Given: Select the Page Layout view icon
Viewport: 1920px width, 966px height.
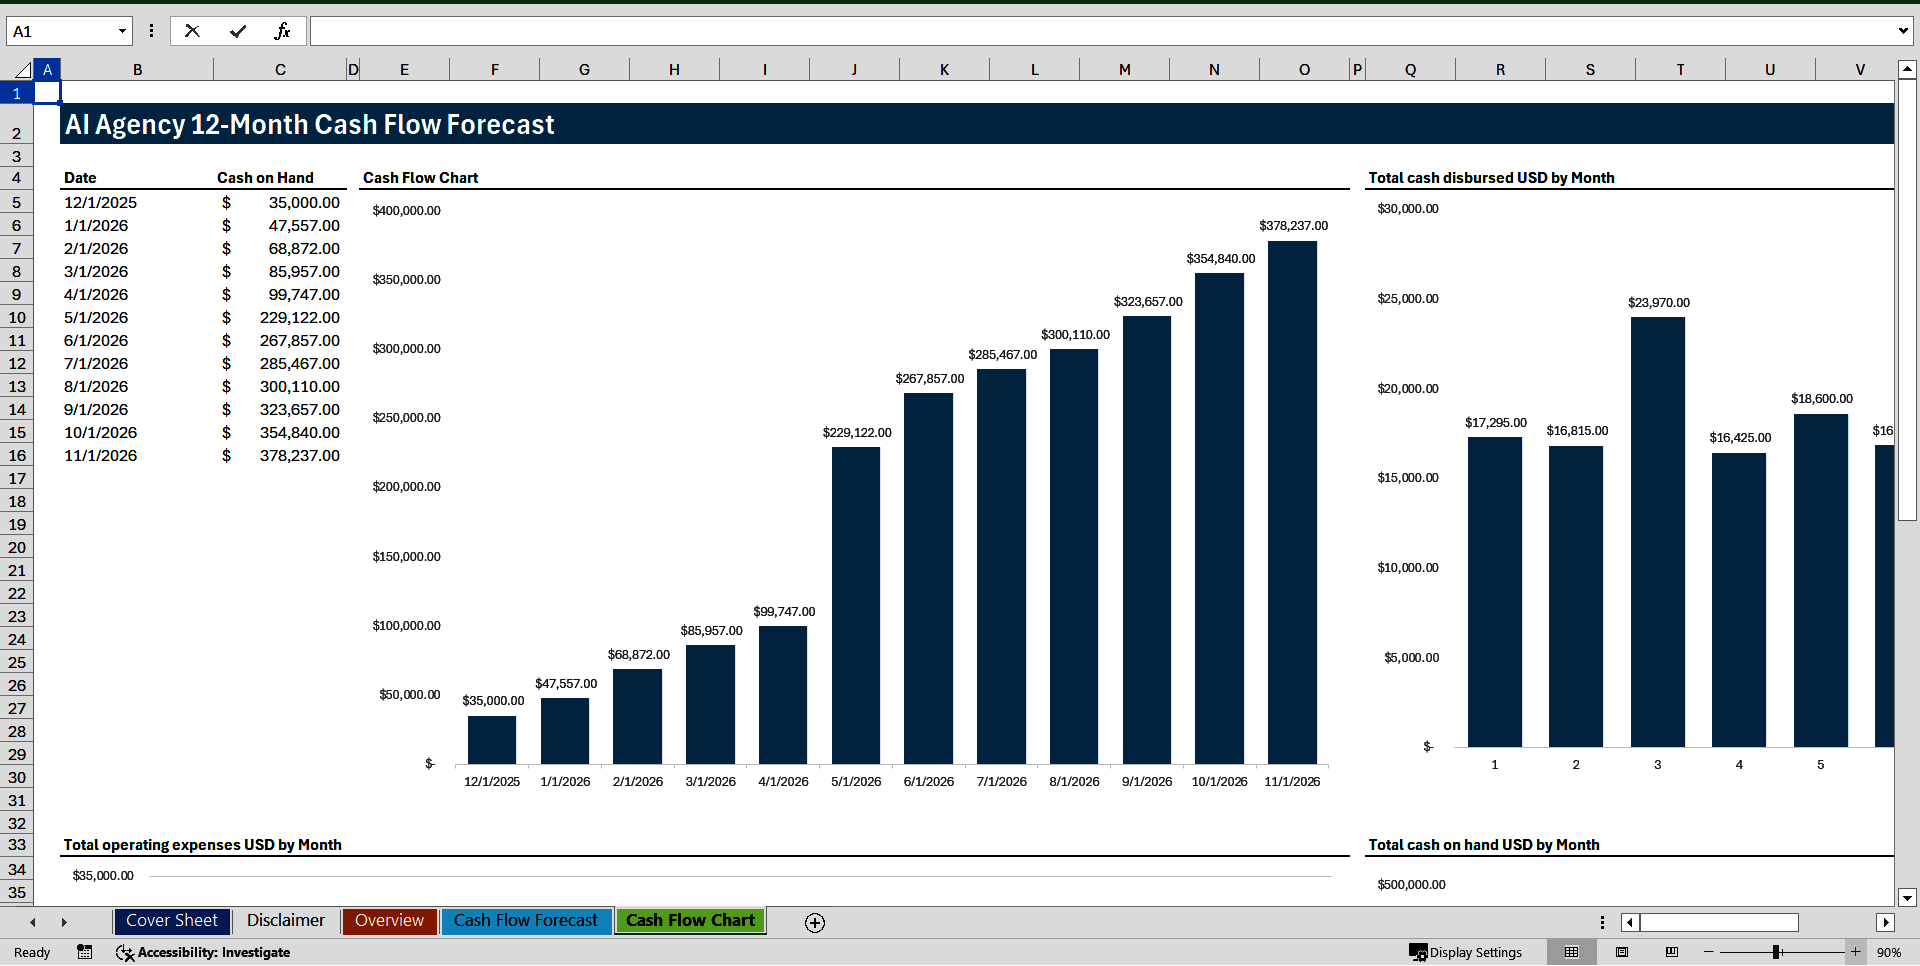Looking at the screenshot, I should click(1622, 952).
